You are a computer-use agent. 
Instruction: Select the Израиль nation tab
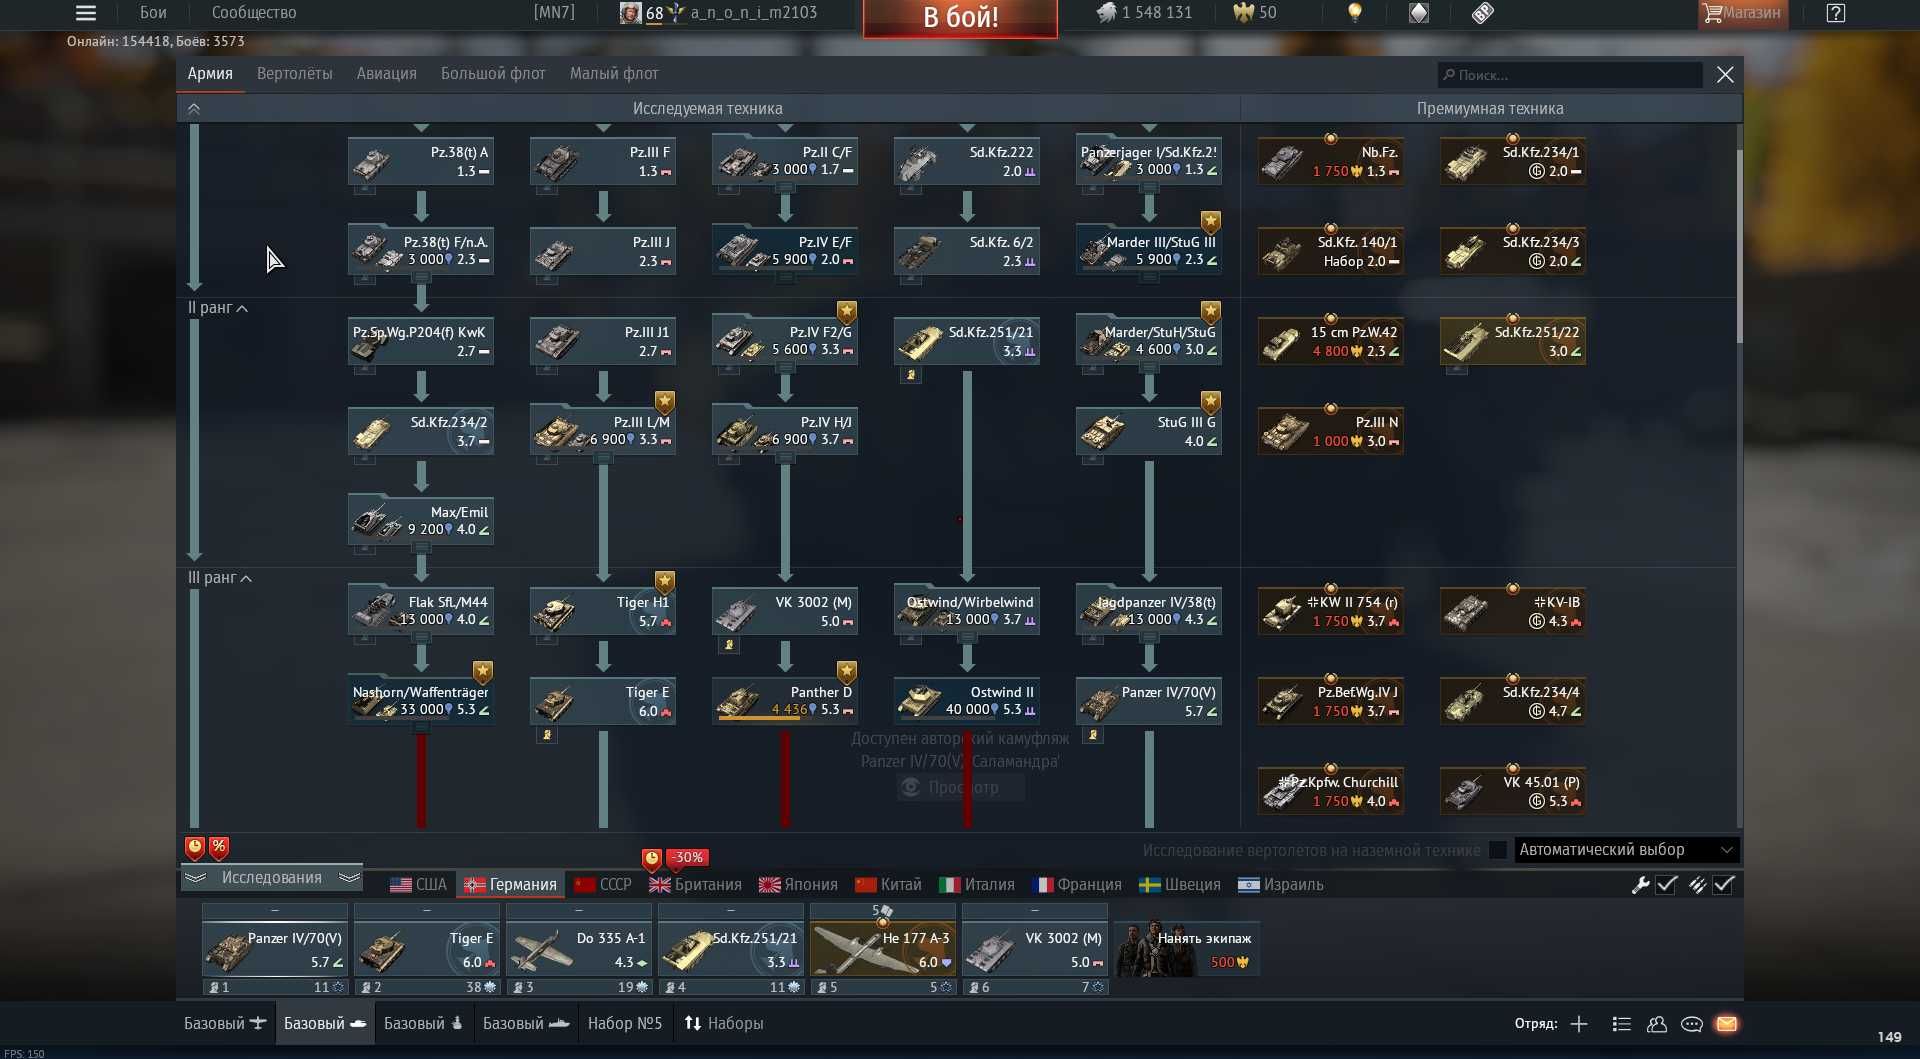1281,885
